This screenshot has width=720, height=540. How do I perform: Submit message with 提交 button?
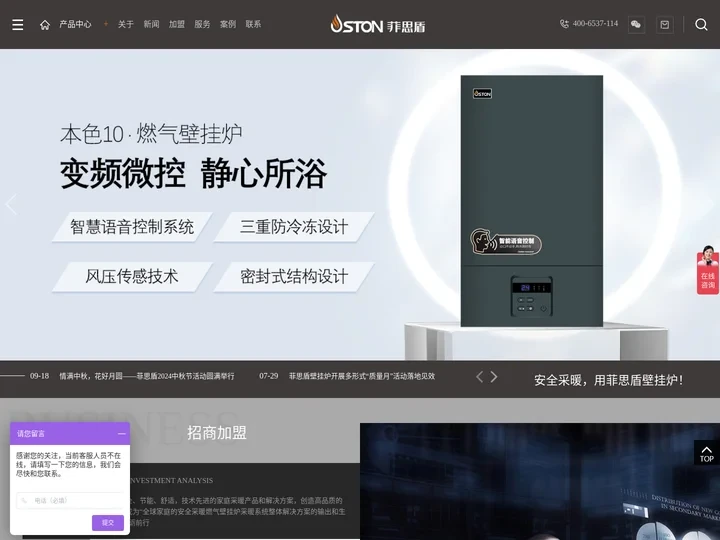107,523
